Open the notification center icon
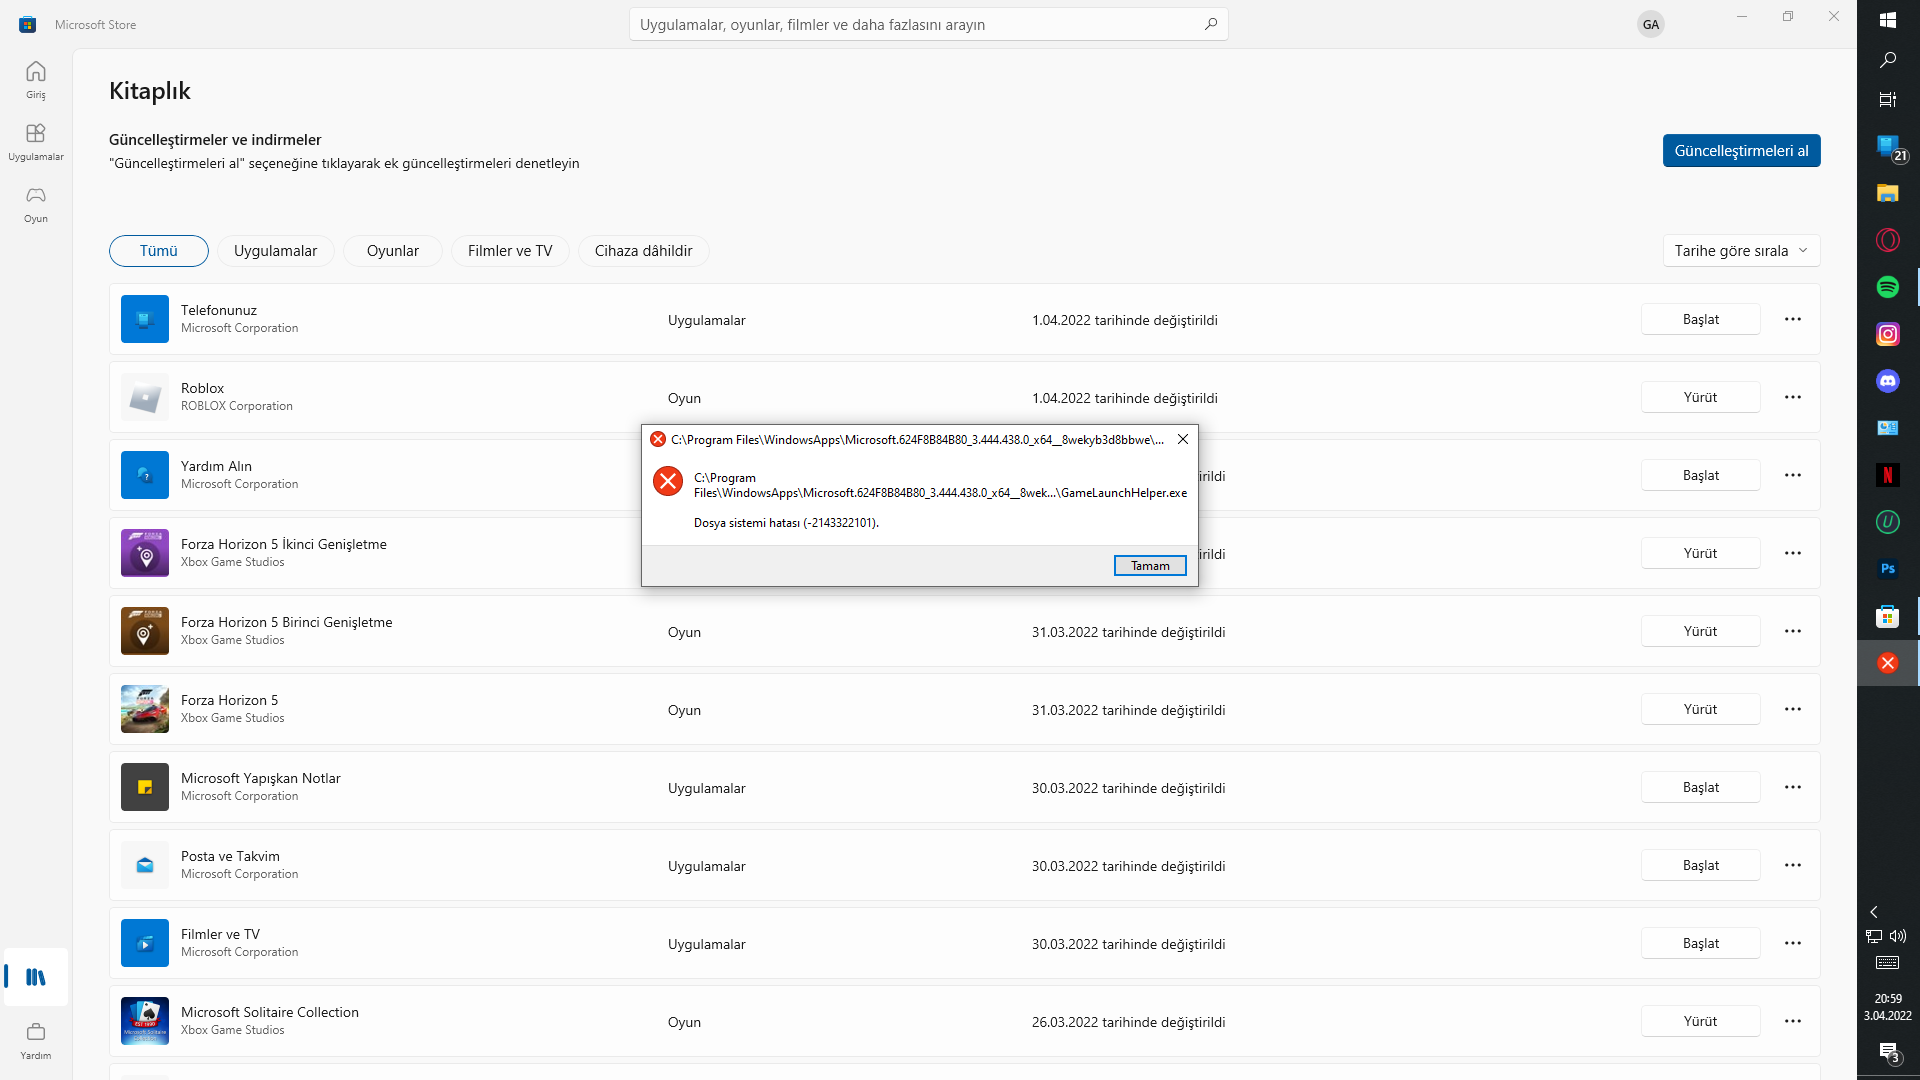 pos(1888,1052)
